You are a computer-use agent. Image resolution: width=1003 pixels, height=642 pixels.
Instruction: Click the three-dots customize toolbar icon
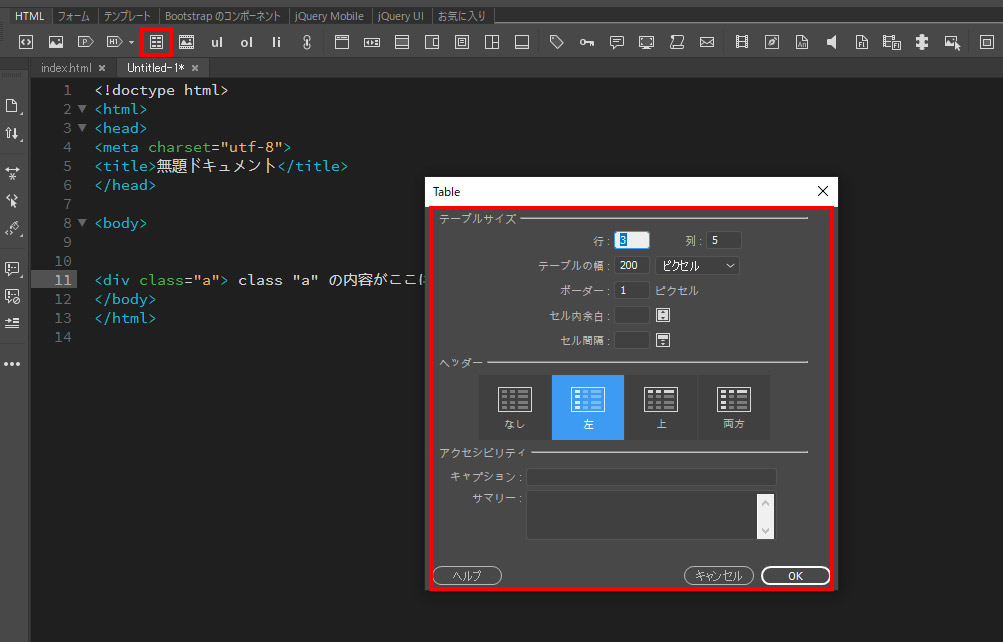pos(12,364)
